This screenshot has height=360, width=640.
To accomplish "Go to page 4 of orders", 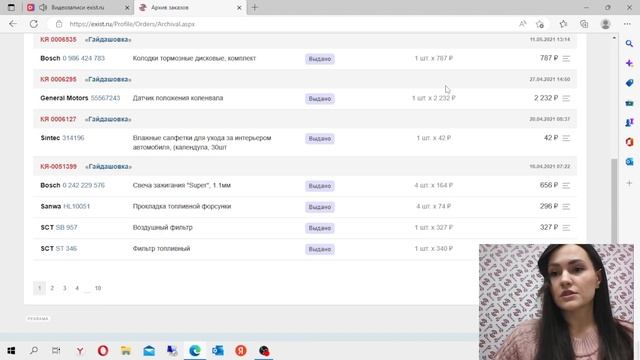I will [77, 288].
